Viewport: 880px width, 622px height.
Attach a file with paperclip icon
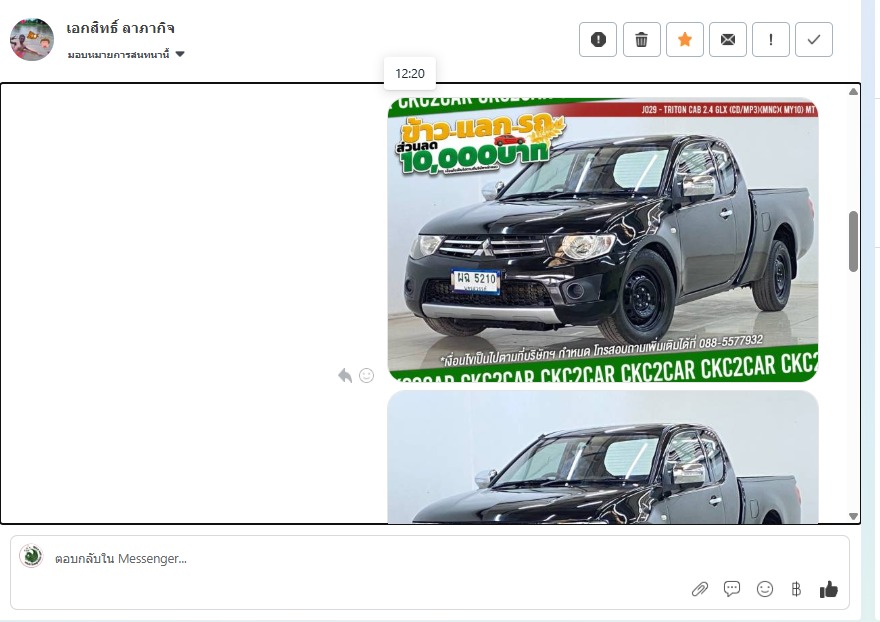coord(700,589)
